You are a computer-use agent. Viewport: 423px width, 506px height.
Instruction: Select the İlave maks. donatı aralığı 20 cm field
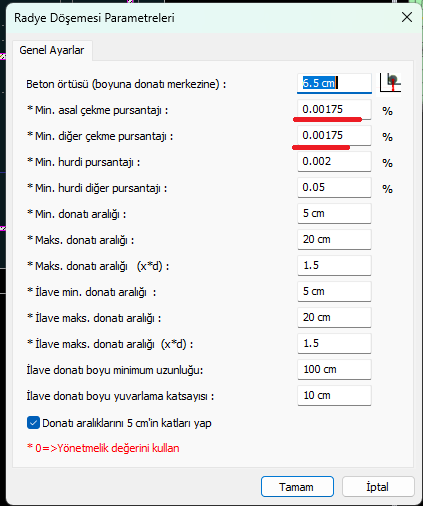334,317
